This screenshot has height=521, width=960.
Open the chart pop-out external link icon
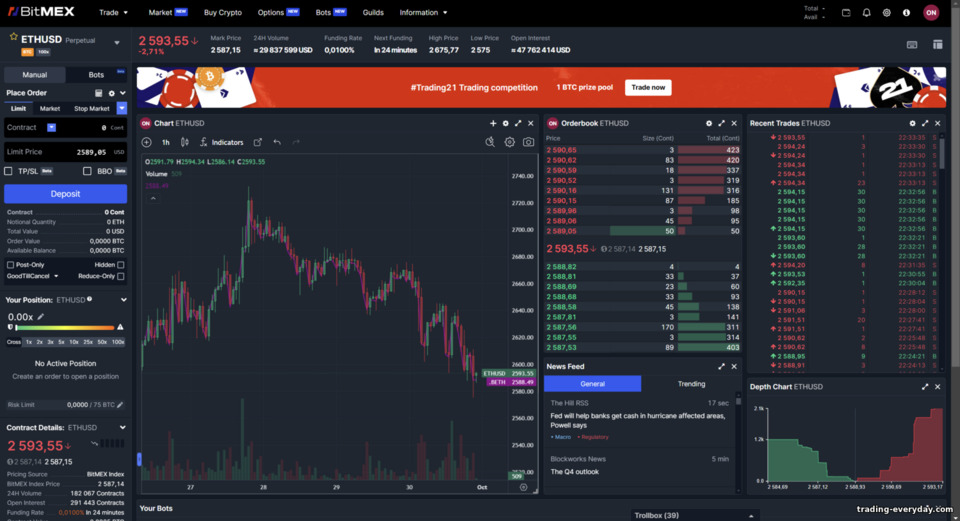point(258,142)
